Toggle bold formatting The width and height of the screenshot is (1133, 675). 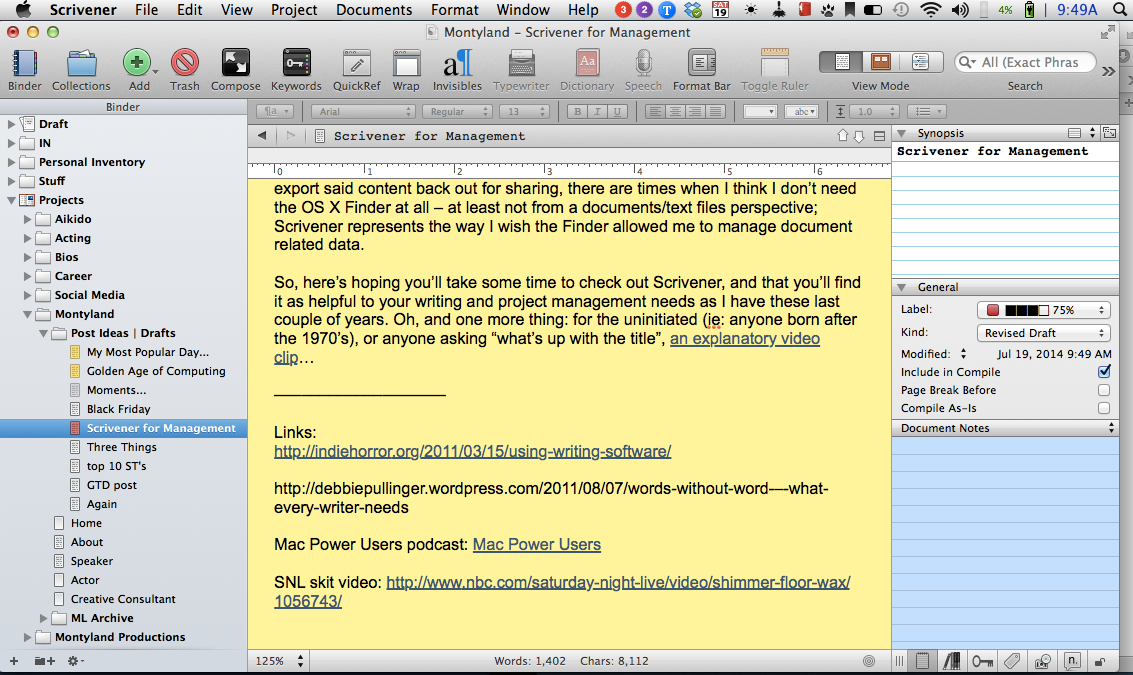(x=577, y=111)
